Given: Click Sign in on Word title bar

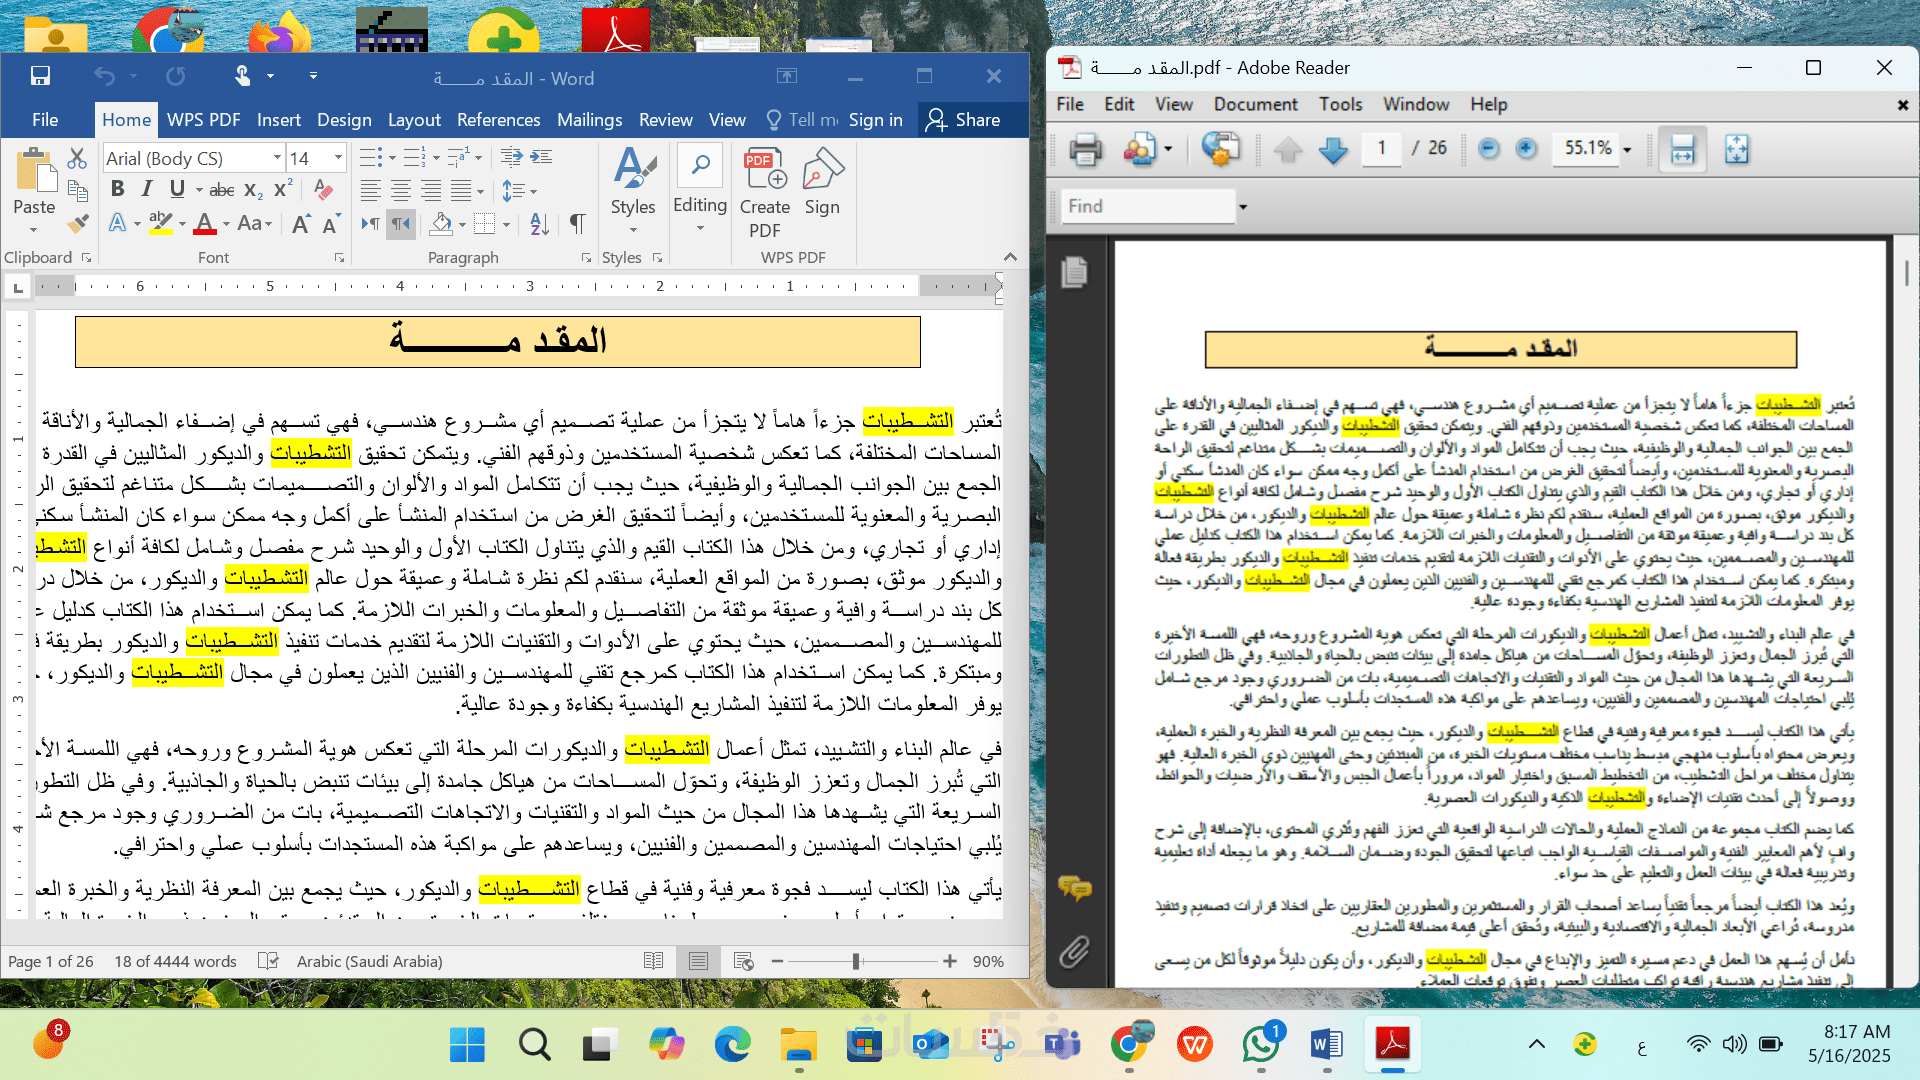Looking at the screenshot, I should 875,120.
